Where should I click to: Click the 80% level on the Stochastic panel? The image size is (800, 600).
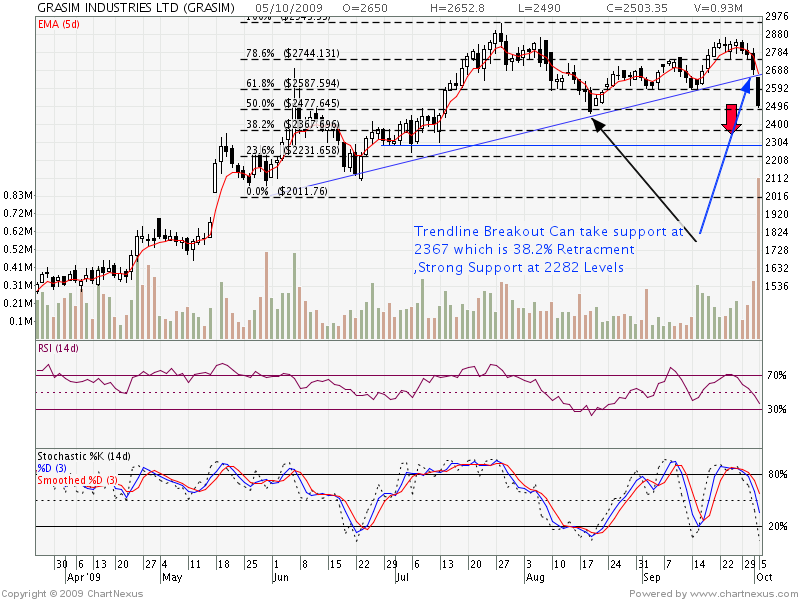(778, 474)
